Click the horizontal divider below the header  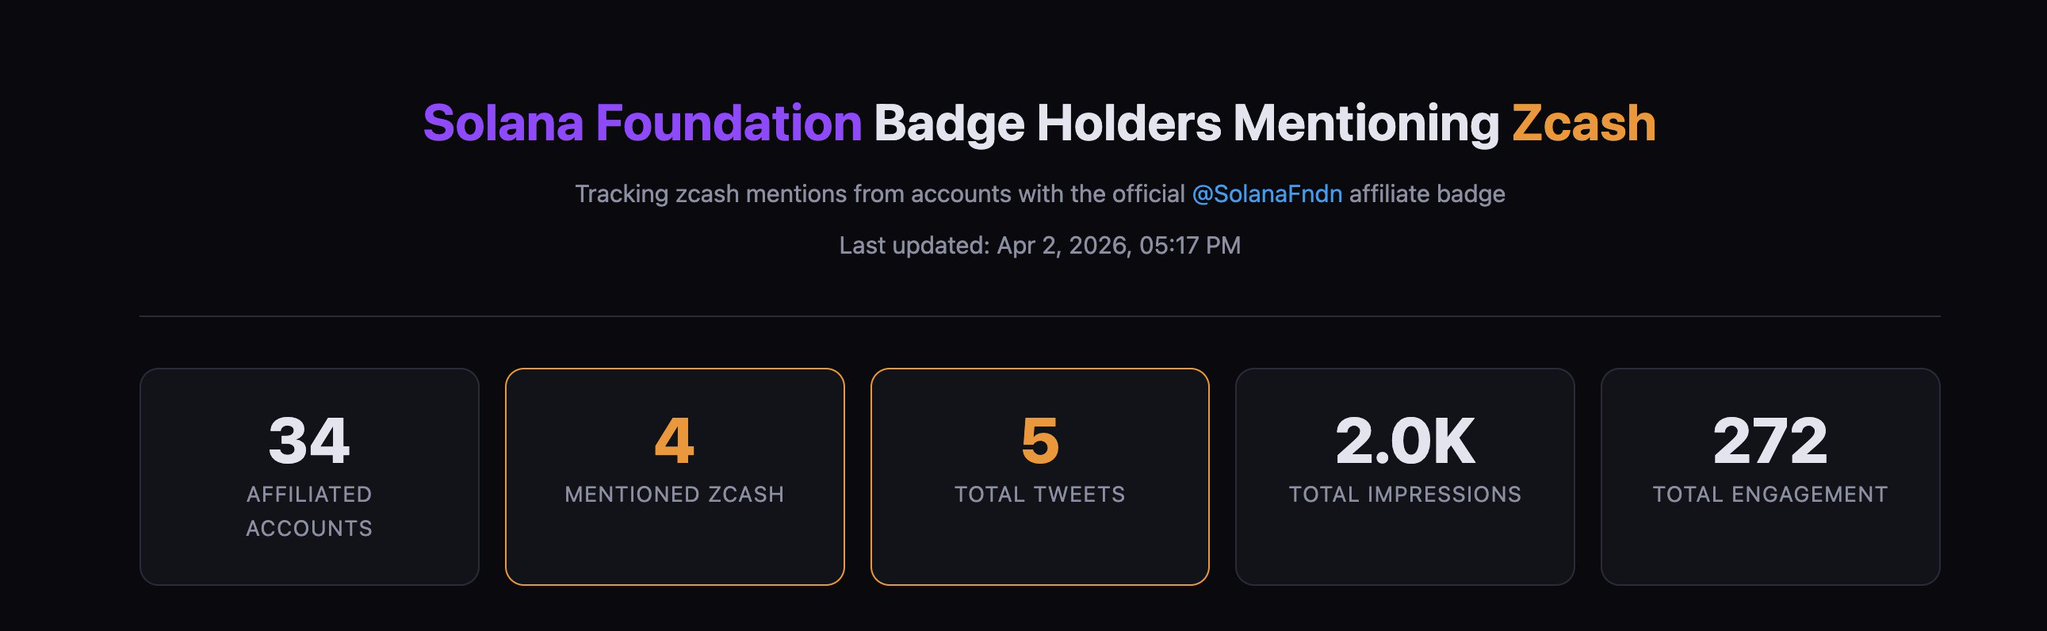point(1040,316)
